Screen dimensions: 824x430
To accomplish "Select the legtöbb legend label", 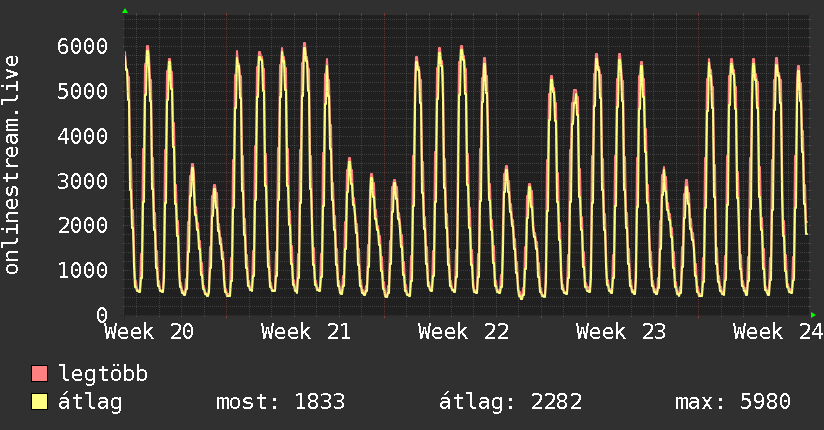I will pos(103,374).
